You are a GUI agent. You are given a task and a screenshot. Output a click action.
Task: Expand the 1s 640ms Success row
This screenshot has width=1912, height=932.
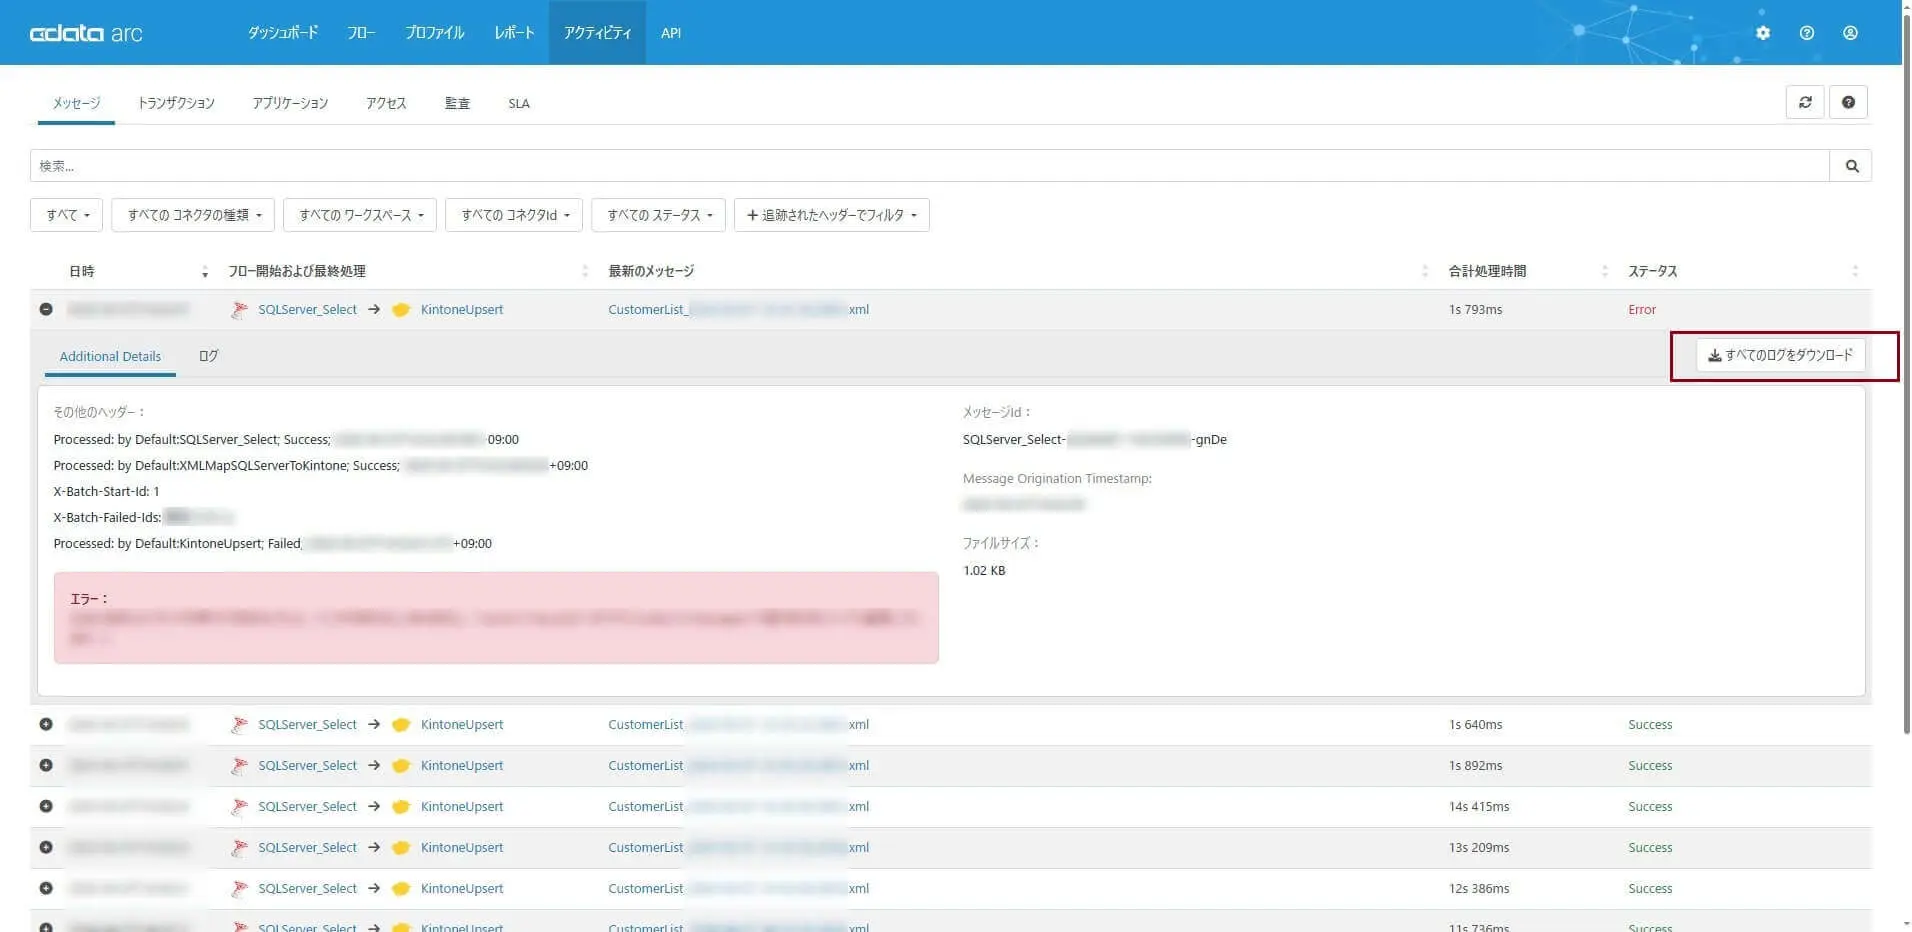tap(46, 724)
